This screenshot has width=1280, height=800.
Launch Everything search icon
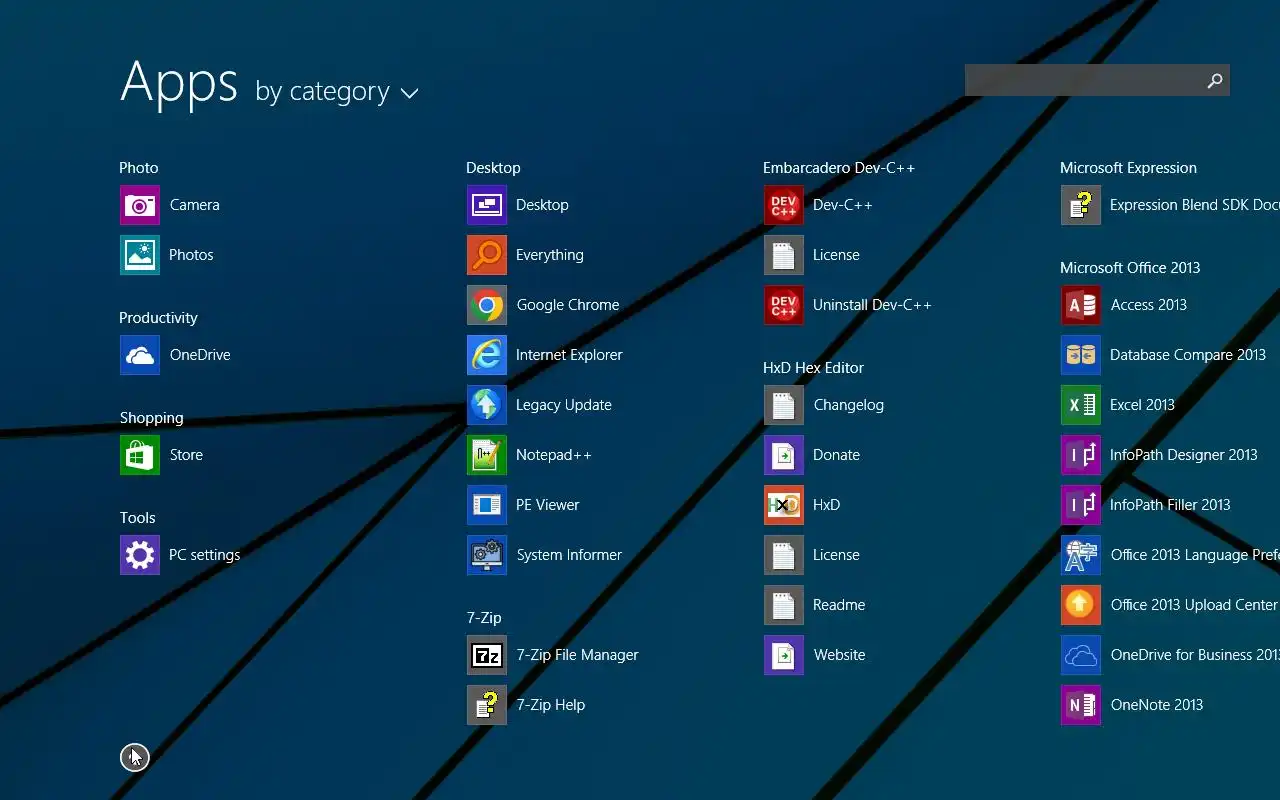pyautogui.click(x=487, y=255)
